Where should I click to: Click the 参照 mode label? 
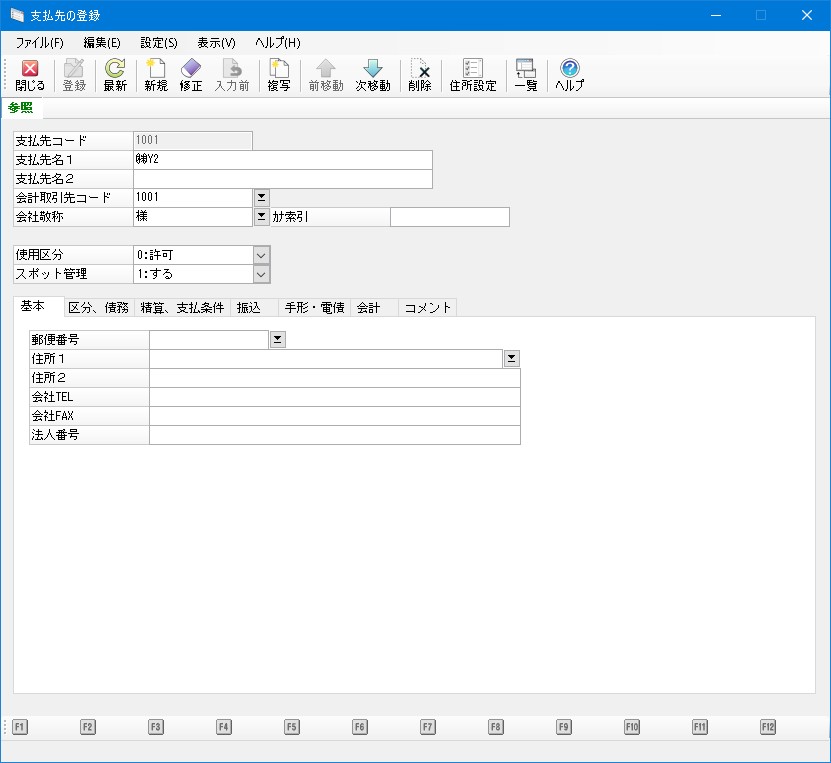coord(21,108)
